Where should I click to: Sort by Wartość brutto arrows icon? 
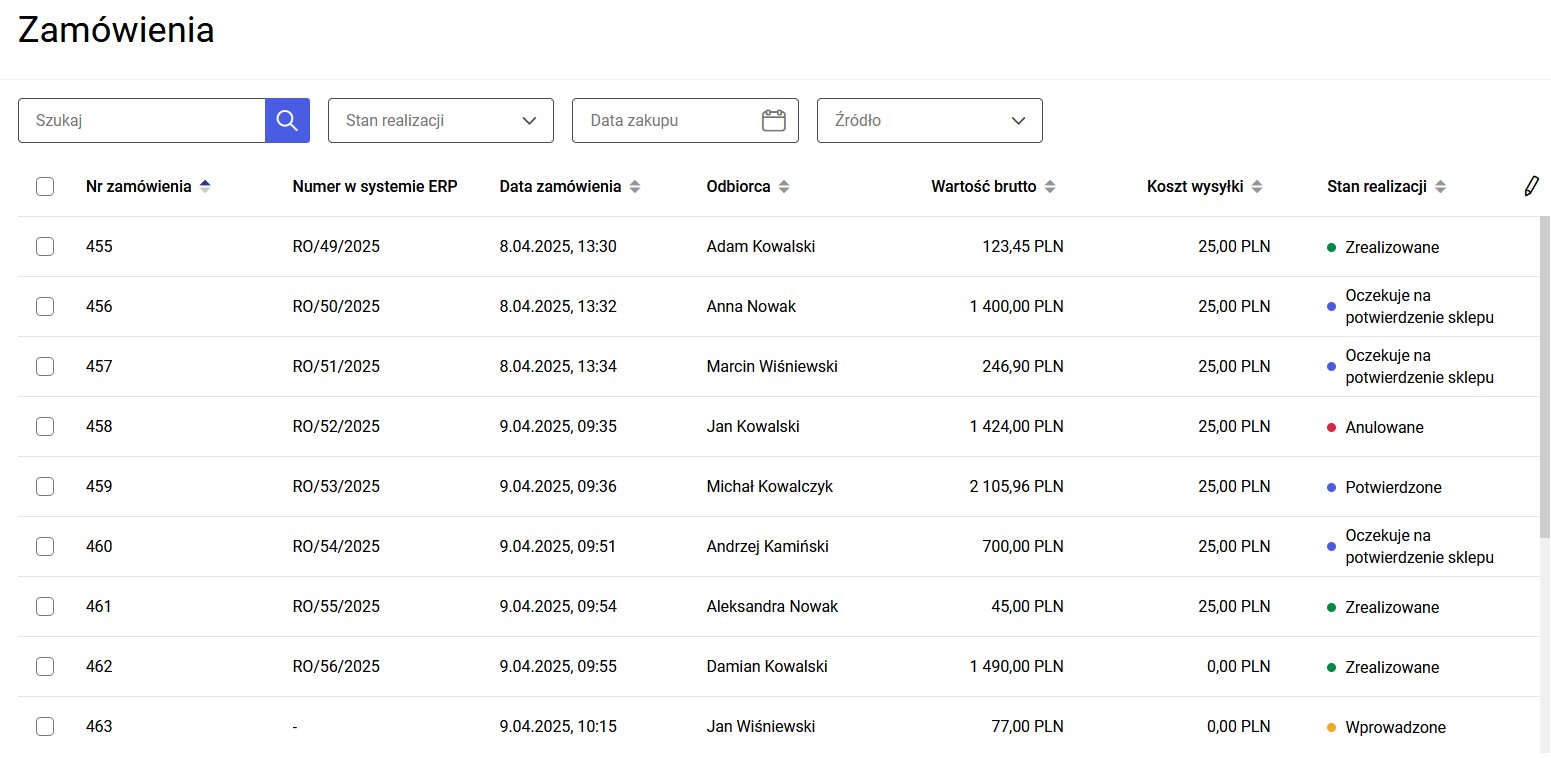click(x=1049, y=186)
